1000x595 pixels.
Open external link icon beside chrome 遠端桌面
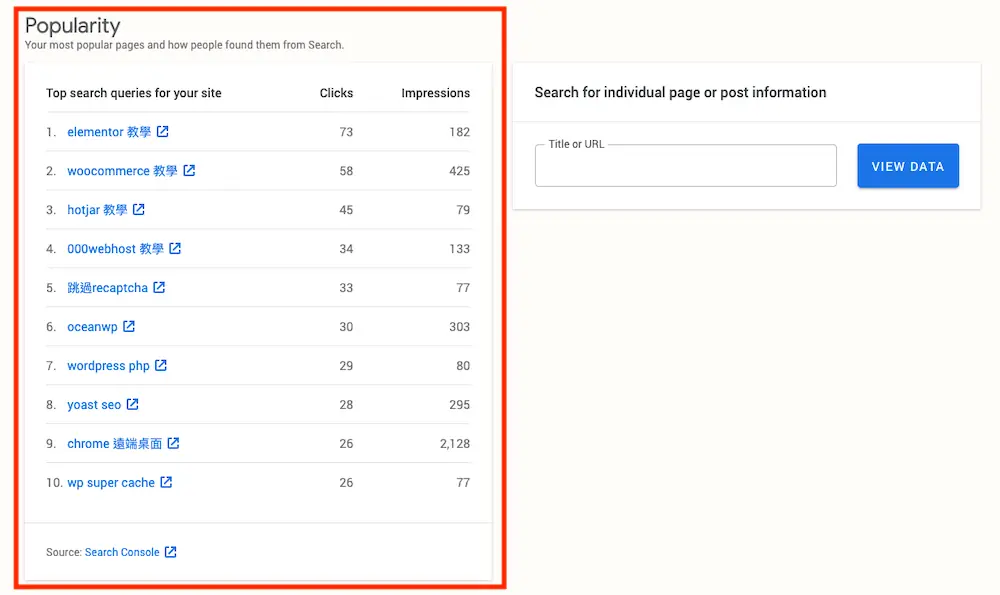coord(173,443)
